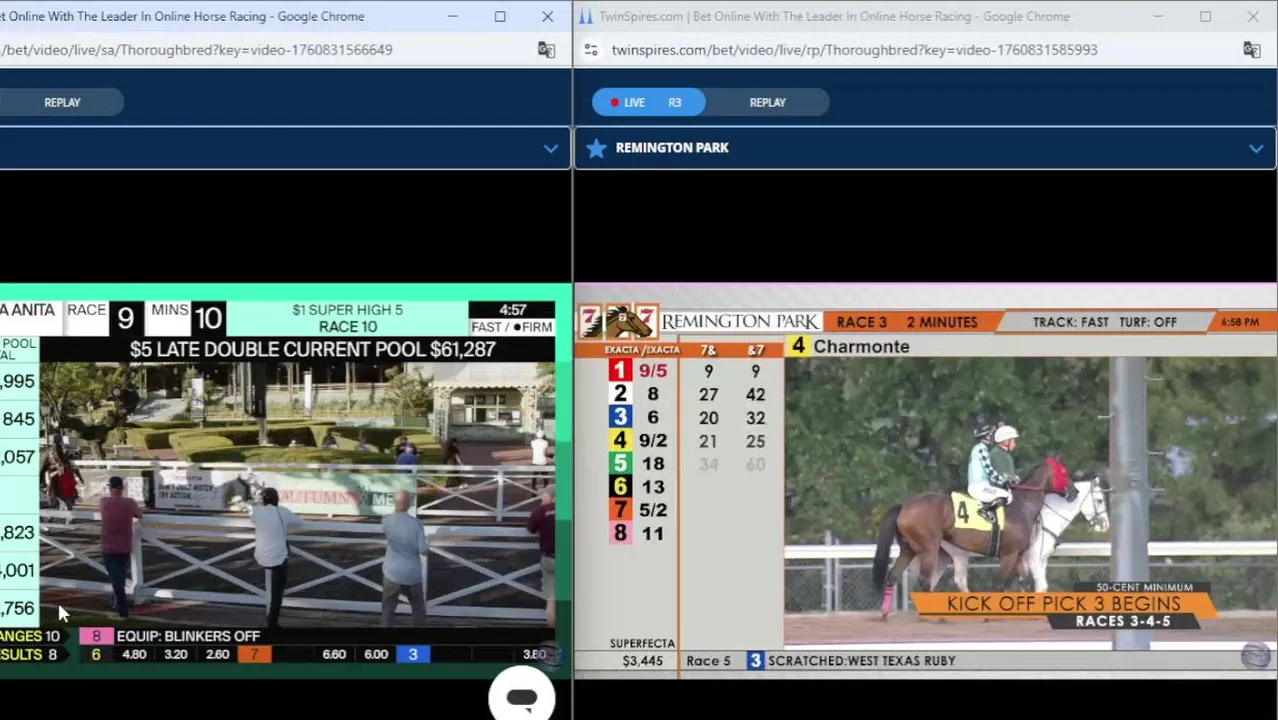The height and width of the screenshot is (720, 1278).
Task: Click '$1 SUPER HIGH 5 RACE 10' text
Action: pos(347,318)
